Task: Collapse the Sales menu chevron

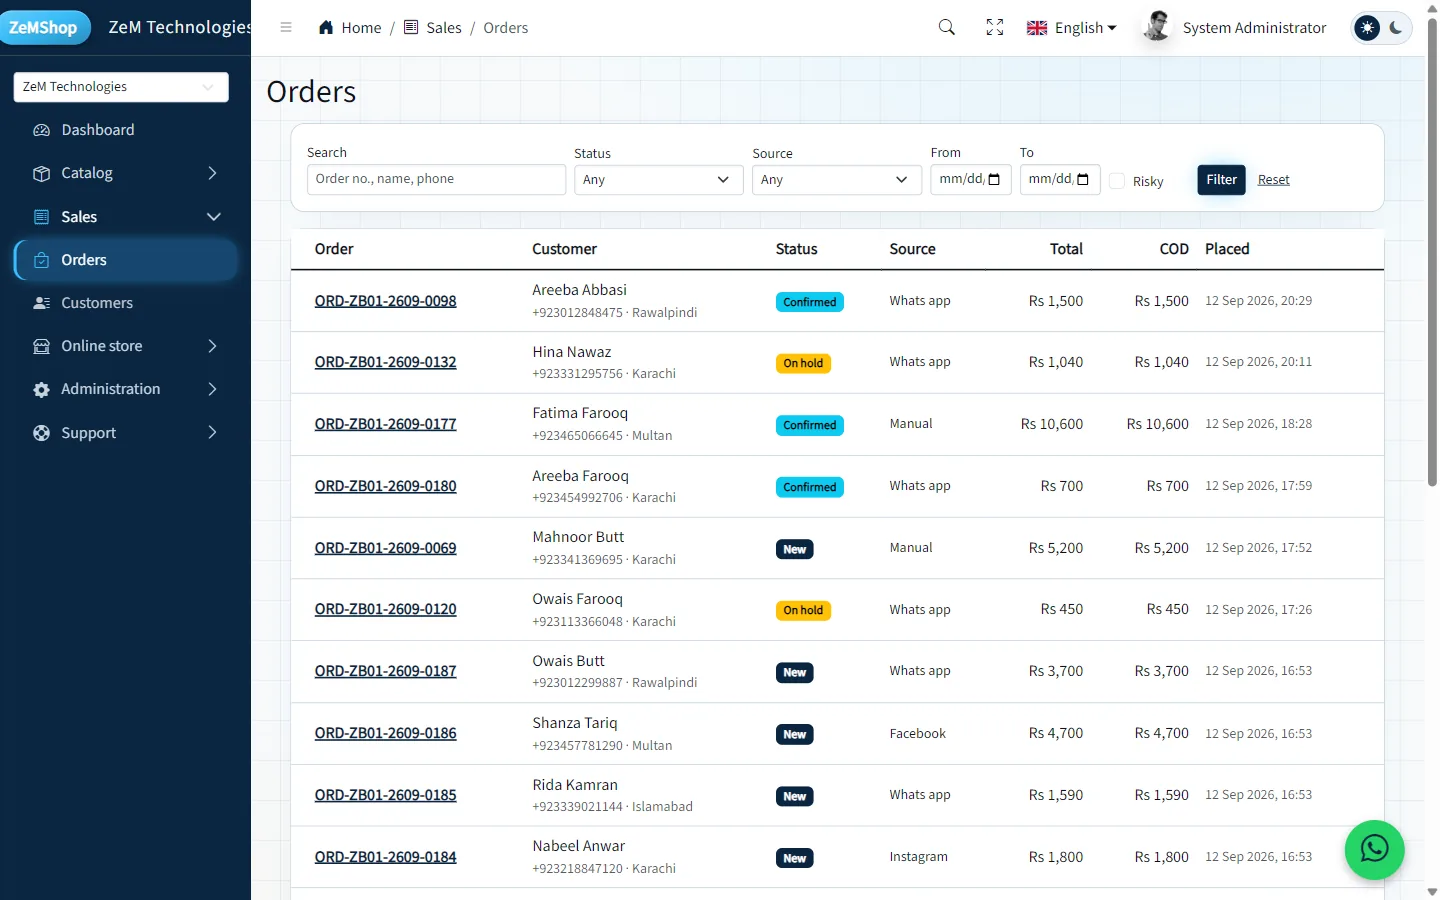Action: tap(213, 217)
